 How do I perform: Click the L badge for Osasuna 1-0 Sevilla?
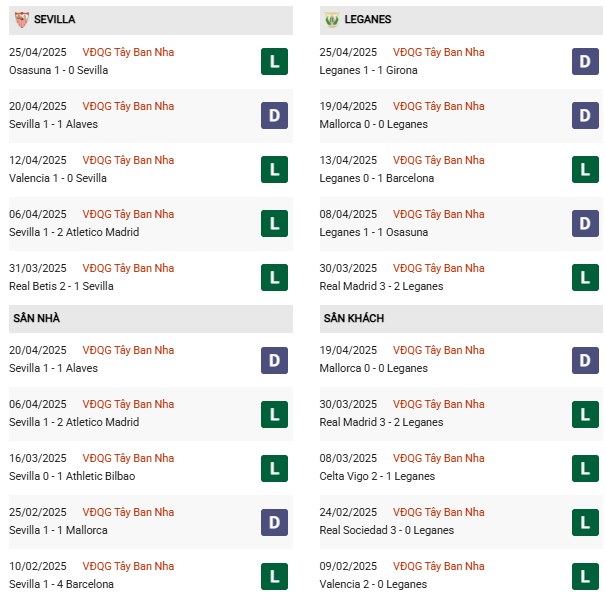274,61
